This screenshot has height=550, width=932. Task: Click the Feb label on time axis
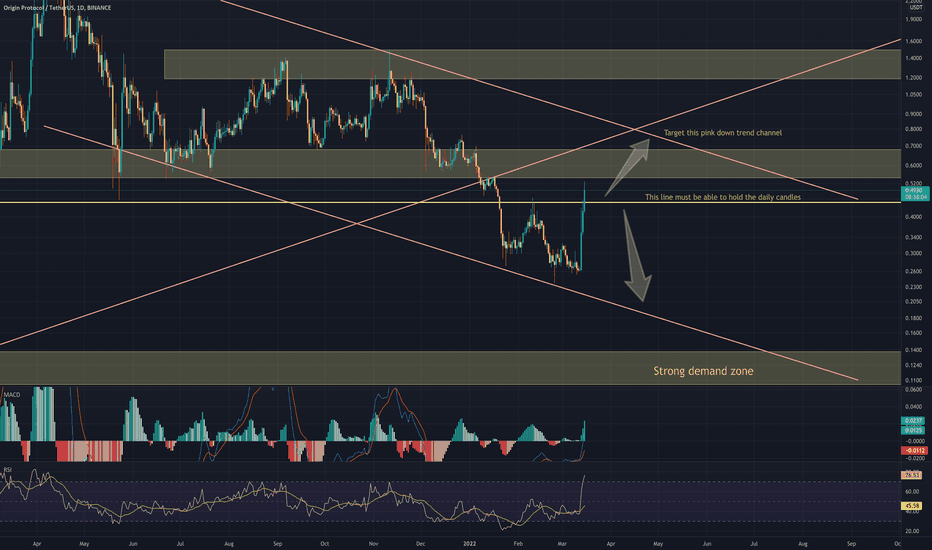[x=518, y=543]
